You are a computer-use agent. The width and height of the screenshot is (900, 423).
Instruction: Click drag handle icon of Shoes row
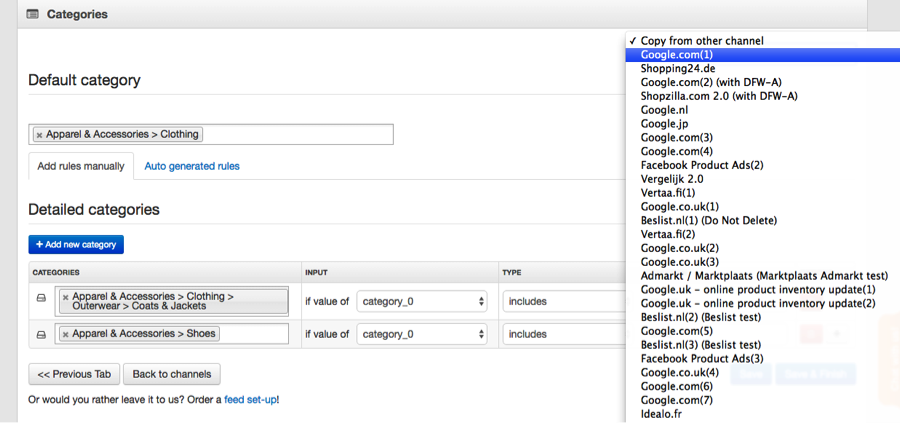pyautogui.click(x=41, y=335)
